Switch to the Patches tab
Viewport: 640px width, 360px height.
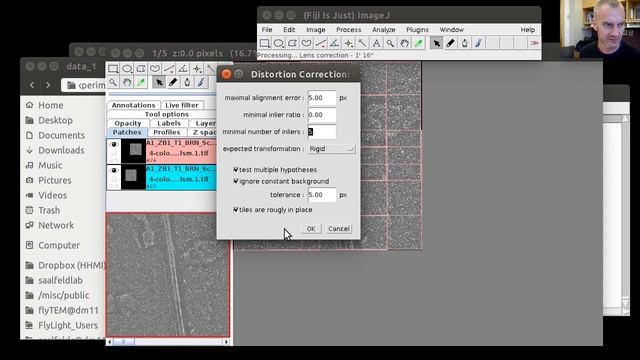[127, 132]
